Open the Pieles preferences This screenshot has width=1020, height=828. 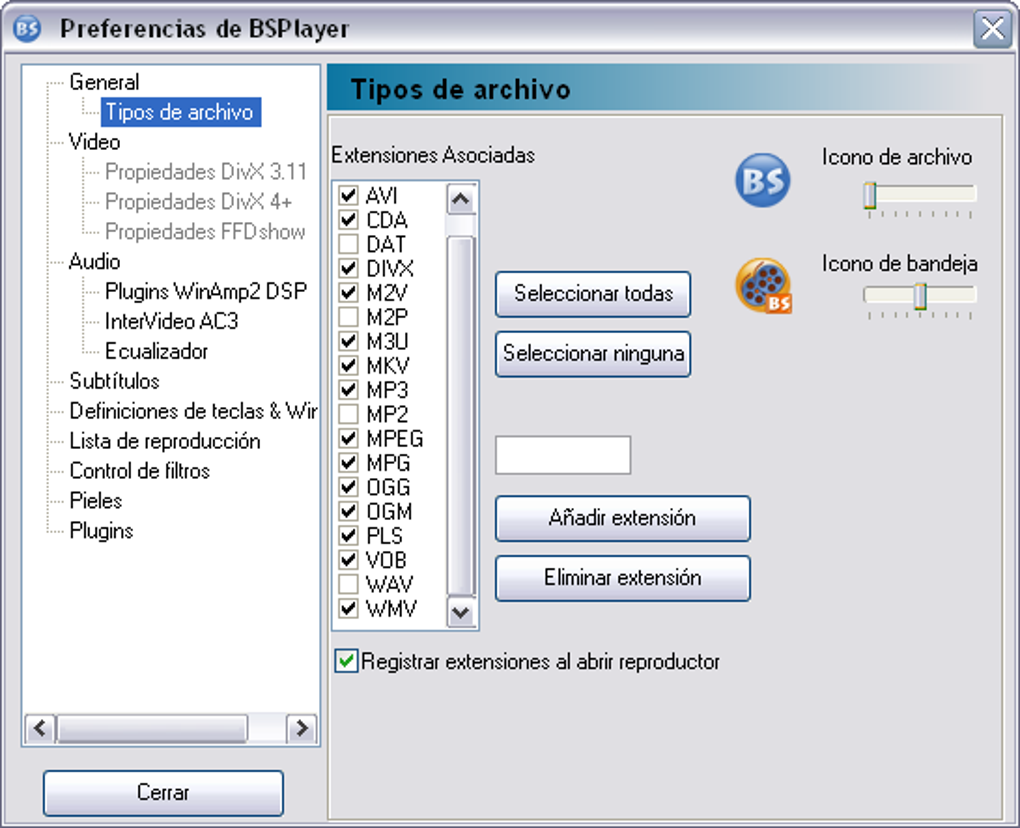click(x=96, y=501)
